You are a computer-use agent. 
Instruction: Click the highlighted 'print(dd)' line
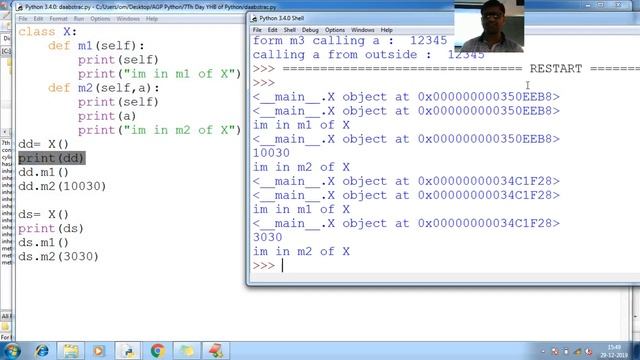[51, 158]
